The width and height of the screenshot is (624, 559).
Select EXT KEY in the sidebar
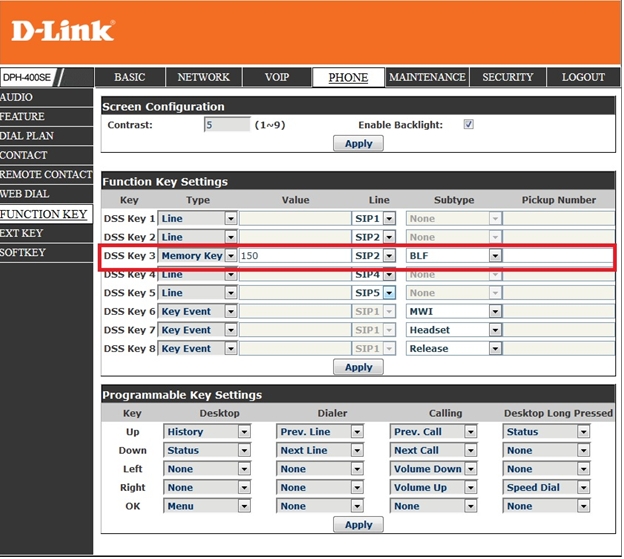pos(22,233)
